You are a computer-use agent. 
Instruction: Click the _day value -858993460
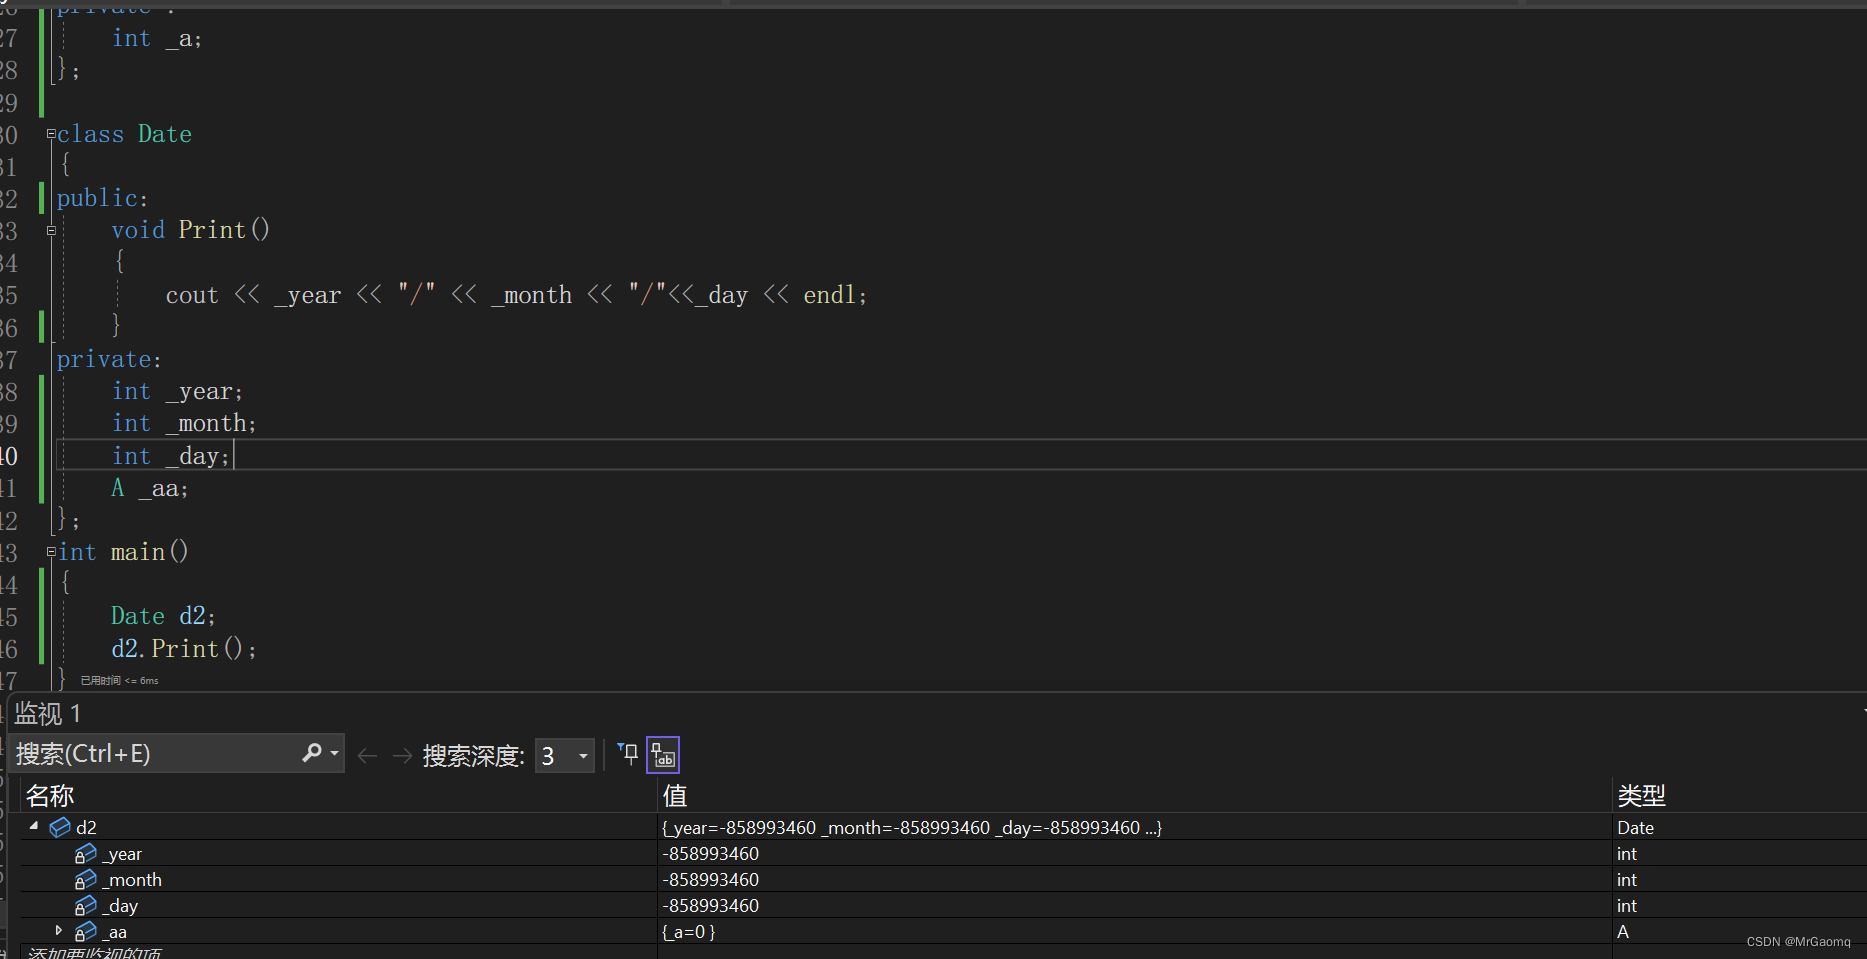pos(710,906)
